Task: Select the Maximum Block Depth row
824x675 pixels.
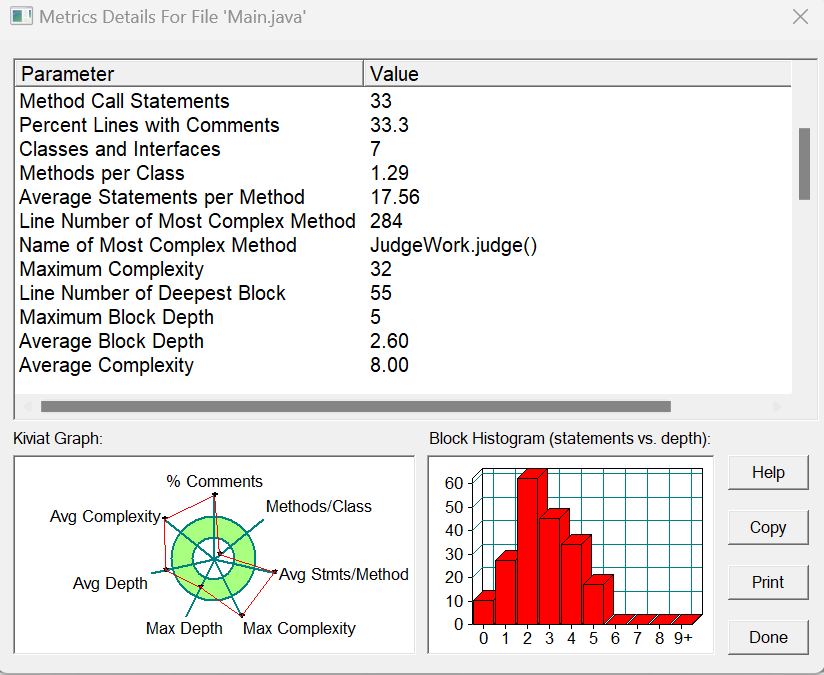Action: click(403, 317)
